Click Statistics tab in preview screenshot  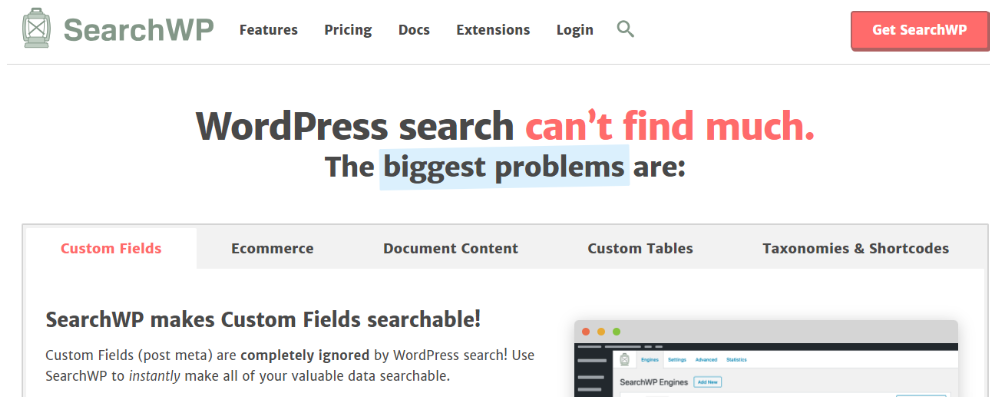(x=736, y=360)
